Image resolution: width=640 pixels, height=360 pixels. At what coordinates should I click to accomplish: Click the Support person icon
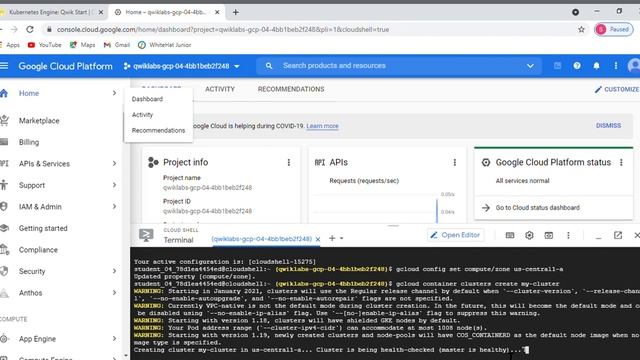(4, 185)
